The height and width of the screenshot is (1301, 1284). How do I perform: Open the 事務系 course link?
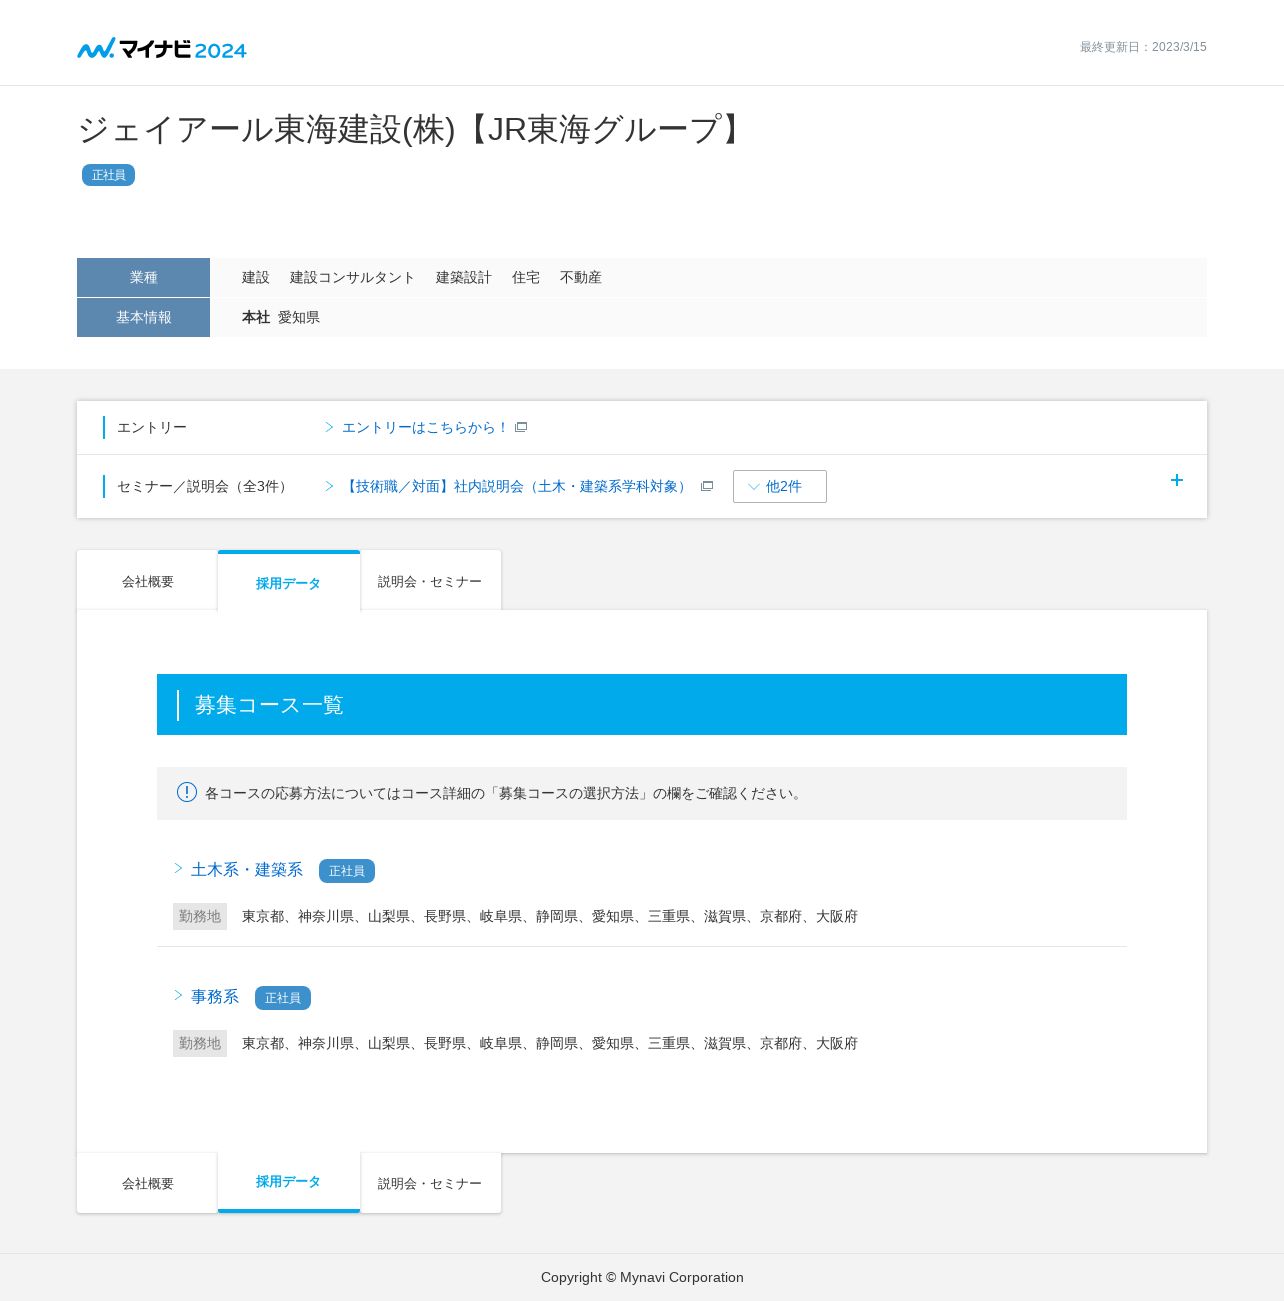tap(215, 997)
